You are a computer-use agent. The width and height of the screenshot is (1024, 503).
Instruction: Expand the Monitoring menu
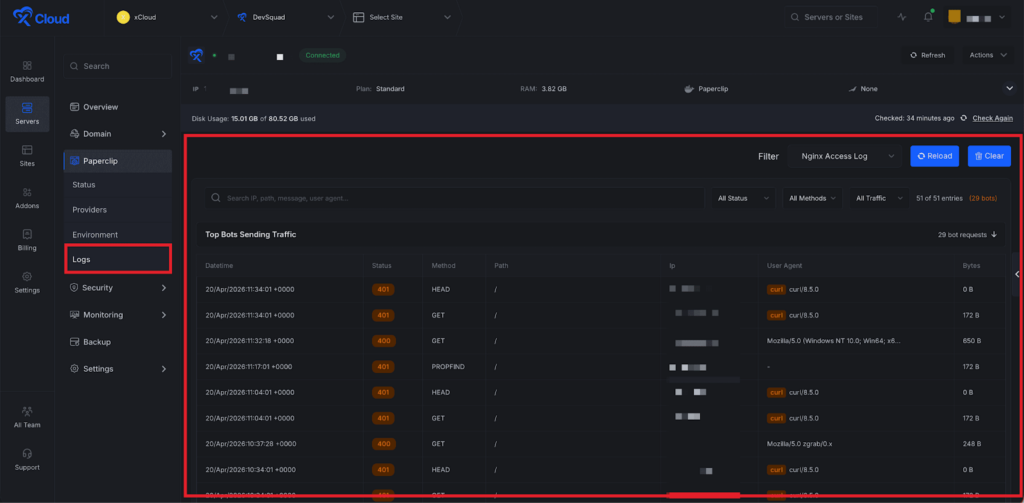coord(118,315)
